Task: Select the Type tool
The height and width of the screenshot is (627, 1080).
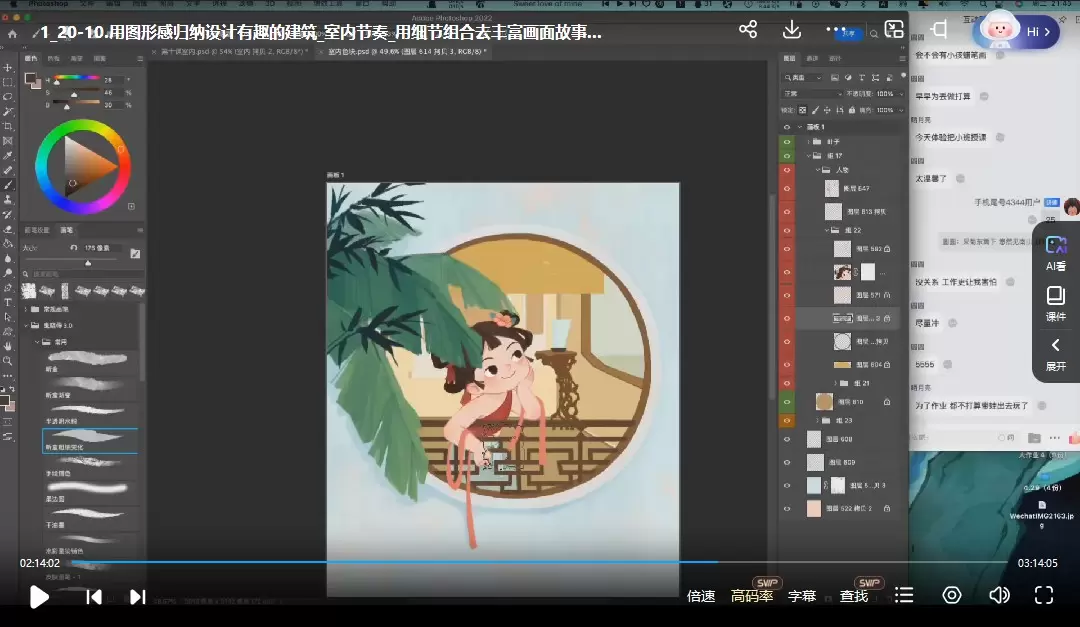Action: click(8, 302)
